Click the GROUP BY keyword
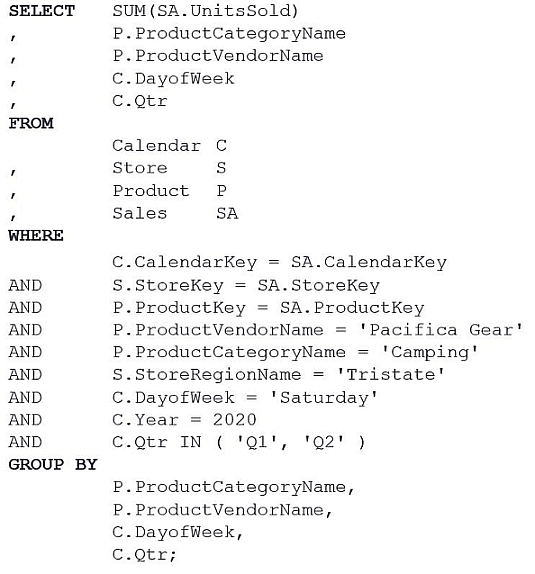Image resolution: width=535 pixels, height=574 pixels. [x=53, y=465]
